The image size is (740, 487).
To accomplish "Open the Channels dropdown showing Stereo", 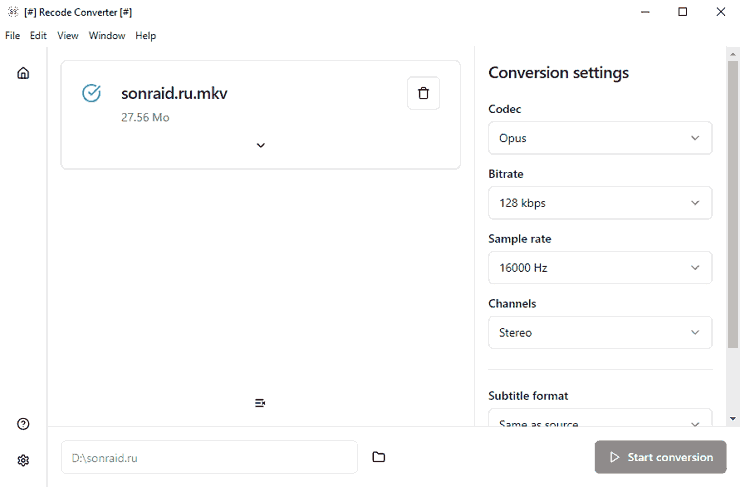I will tap(600, 332).
